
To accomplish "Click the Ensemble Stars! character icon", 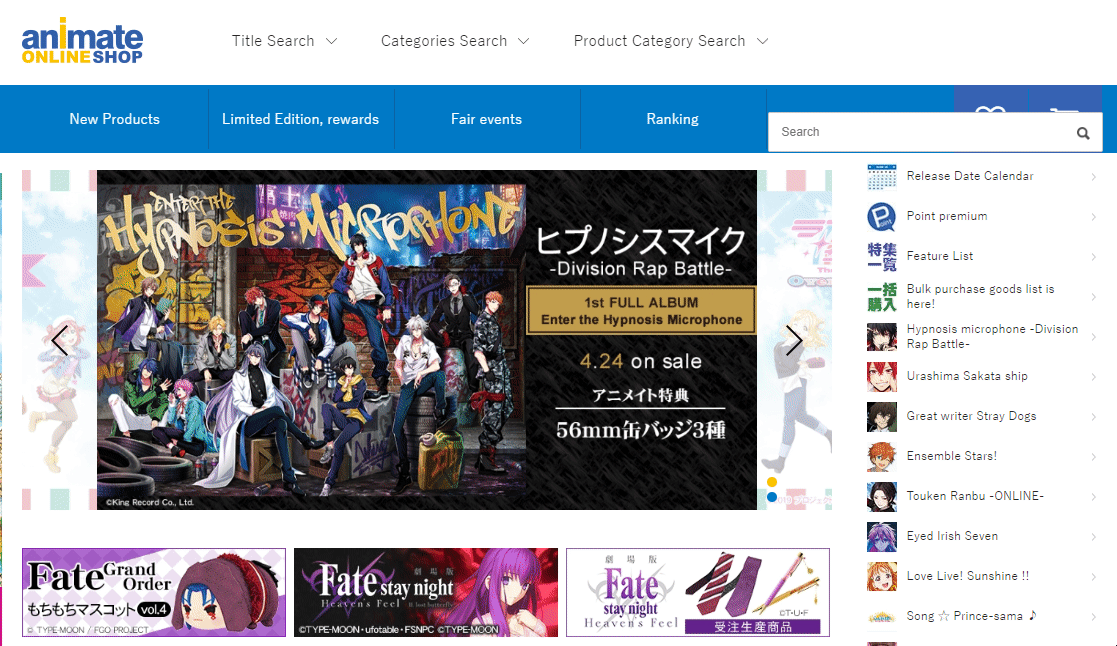I will pos(881,457).
